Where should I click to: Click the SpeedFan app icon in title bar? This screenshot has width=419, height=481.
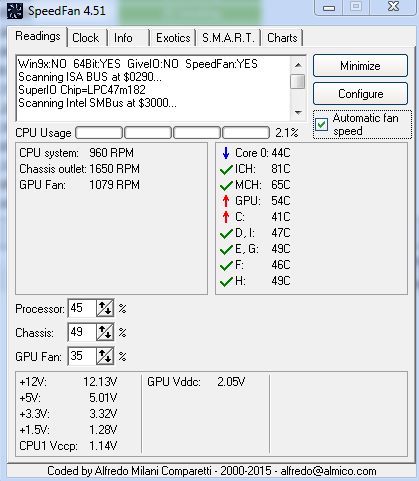pos(15,11)
